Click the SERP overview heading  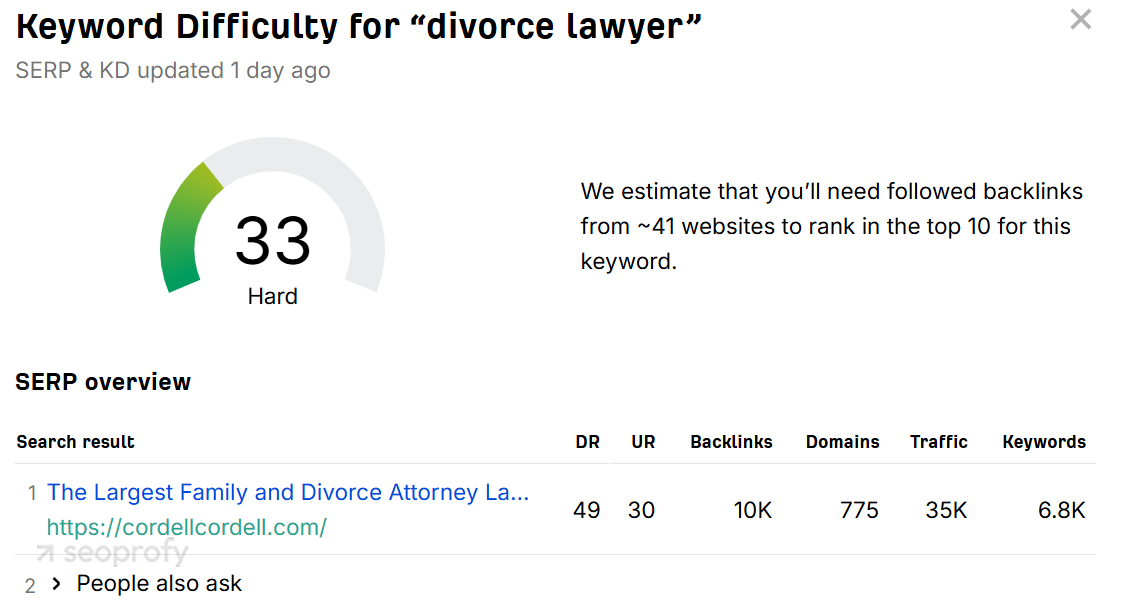[103, 382]
